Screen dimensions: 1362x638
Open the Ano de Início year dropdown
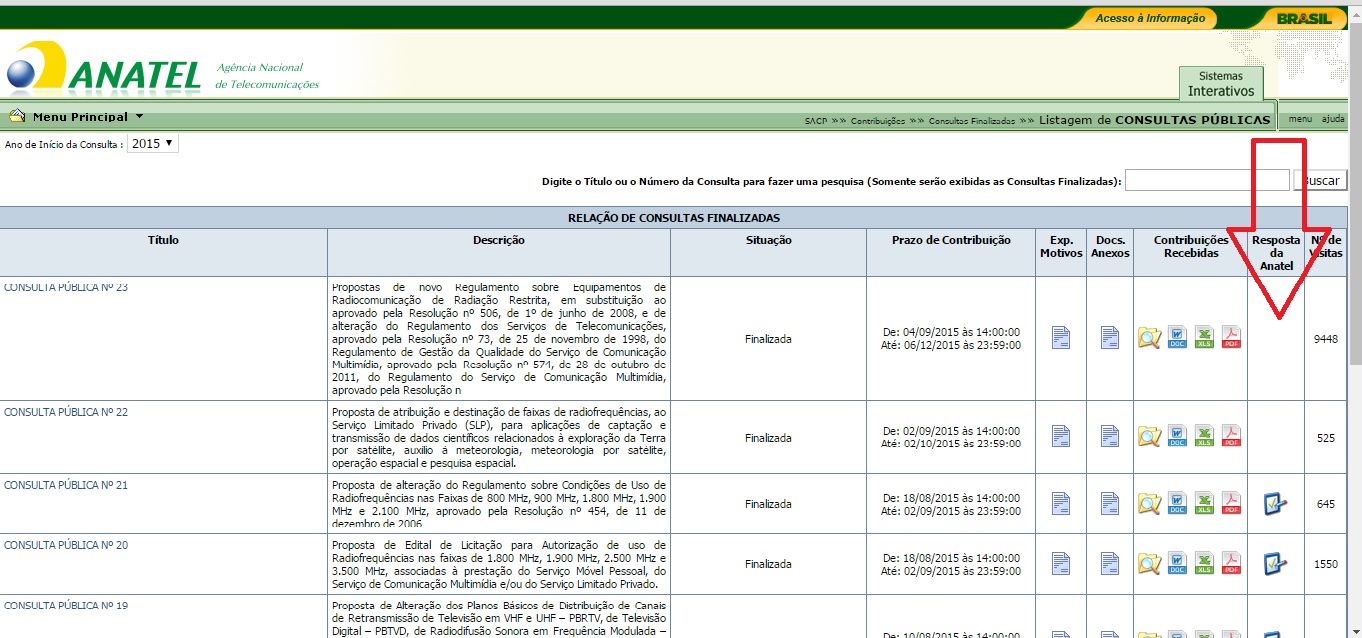click(153, 144)
